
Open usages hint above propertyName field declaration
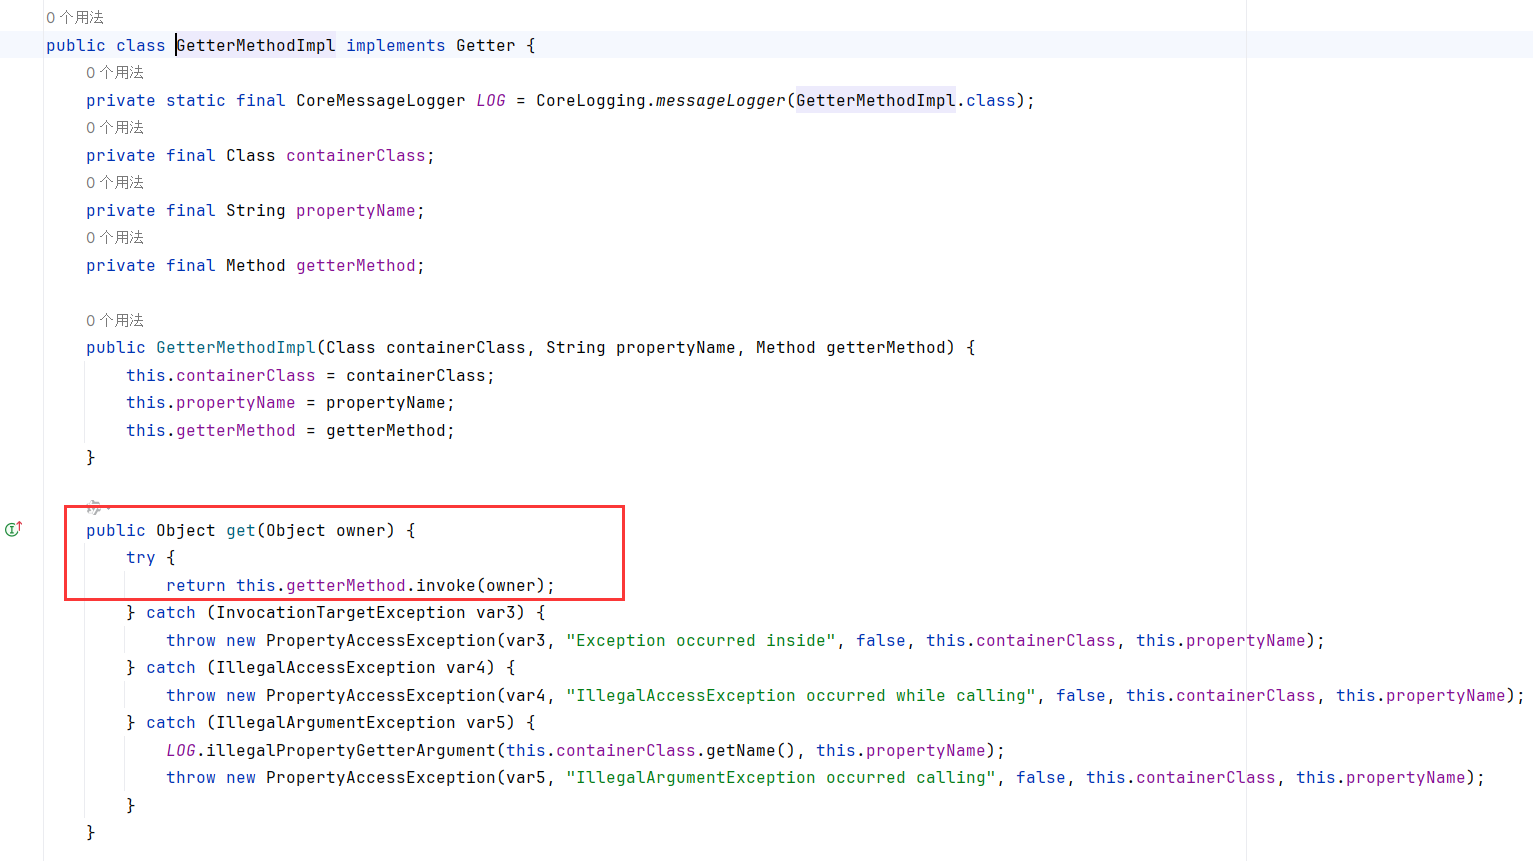click(115, 183)
